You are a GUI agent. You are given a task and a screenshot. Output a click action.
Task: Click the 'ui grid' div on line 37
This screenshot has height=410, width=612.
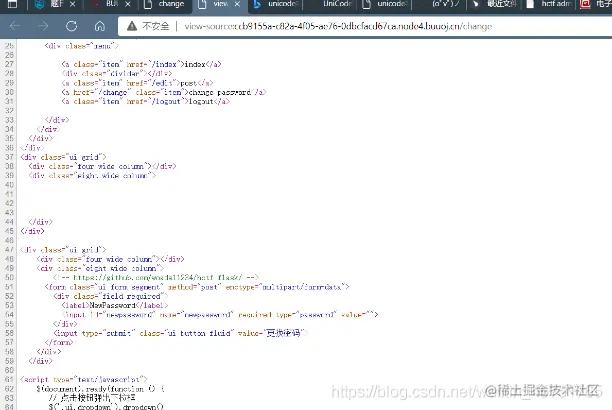(63, 157)
